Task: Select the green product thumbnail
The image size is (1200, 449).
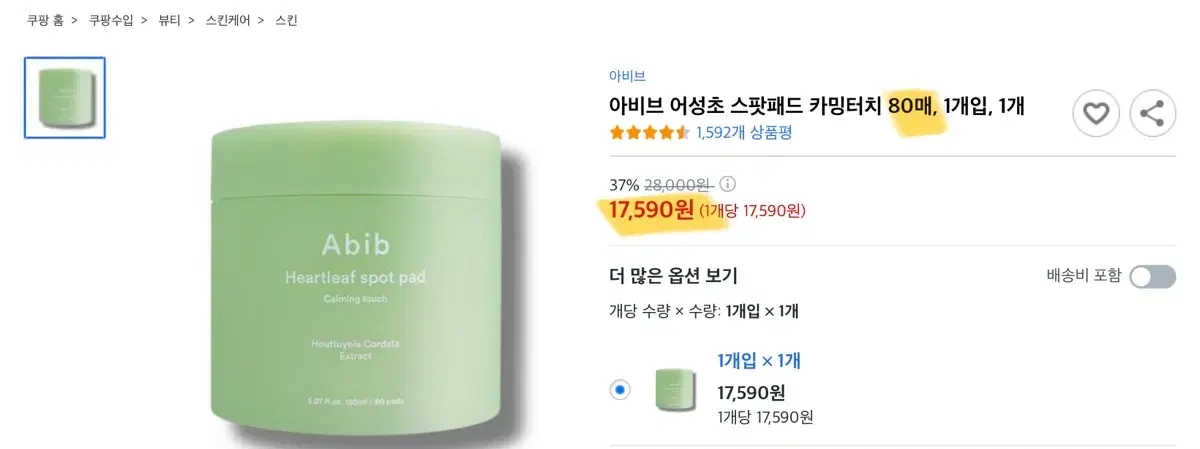Action: click(65, 97)
